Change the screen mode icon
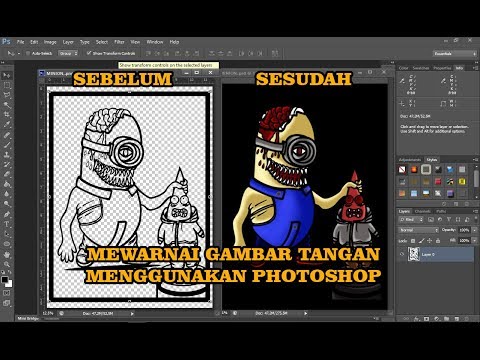Screen dimensions: 480x360 [6, 303]
